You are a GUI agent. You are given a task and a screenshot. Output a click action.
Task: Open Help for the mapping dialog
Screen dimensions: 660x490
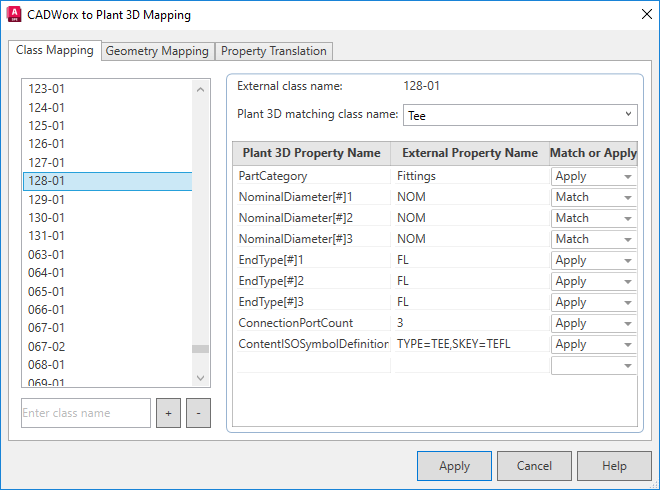pos(614,466)
